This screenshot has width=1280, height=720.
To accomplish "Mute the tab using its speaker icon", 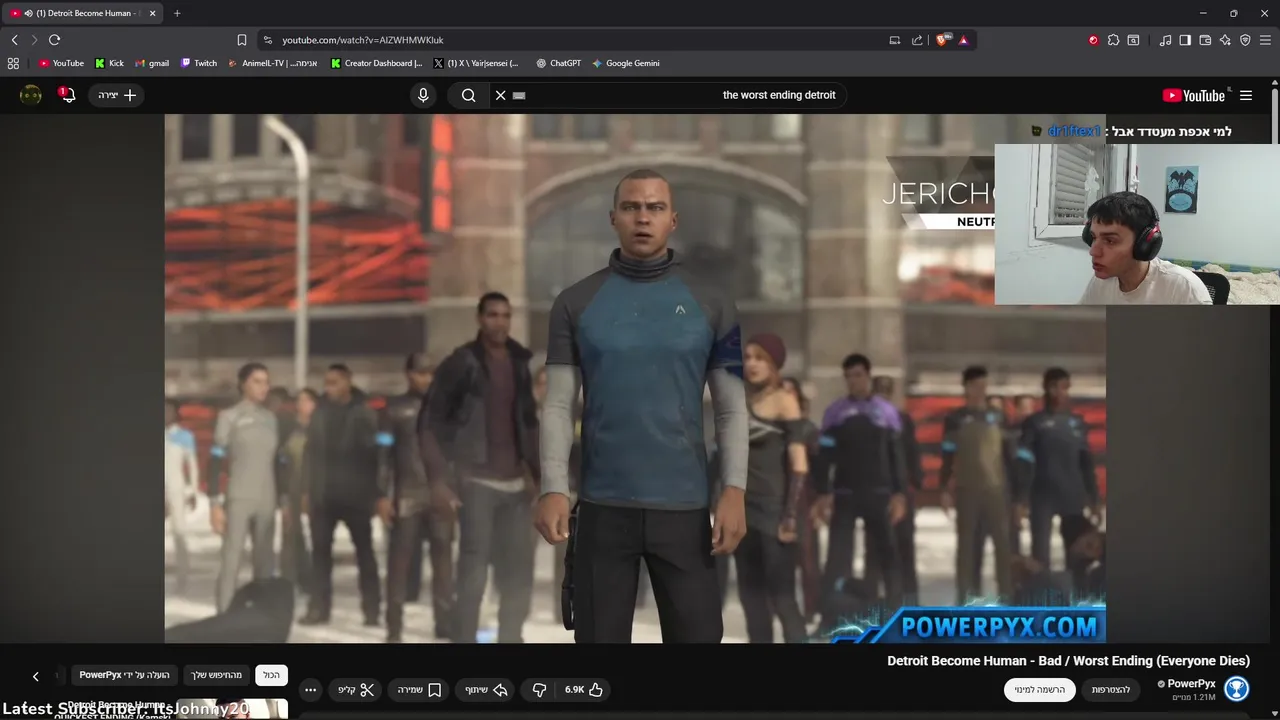I will tap(27, 13).
